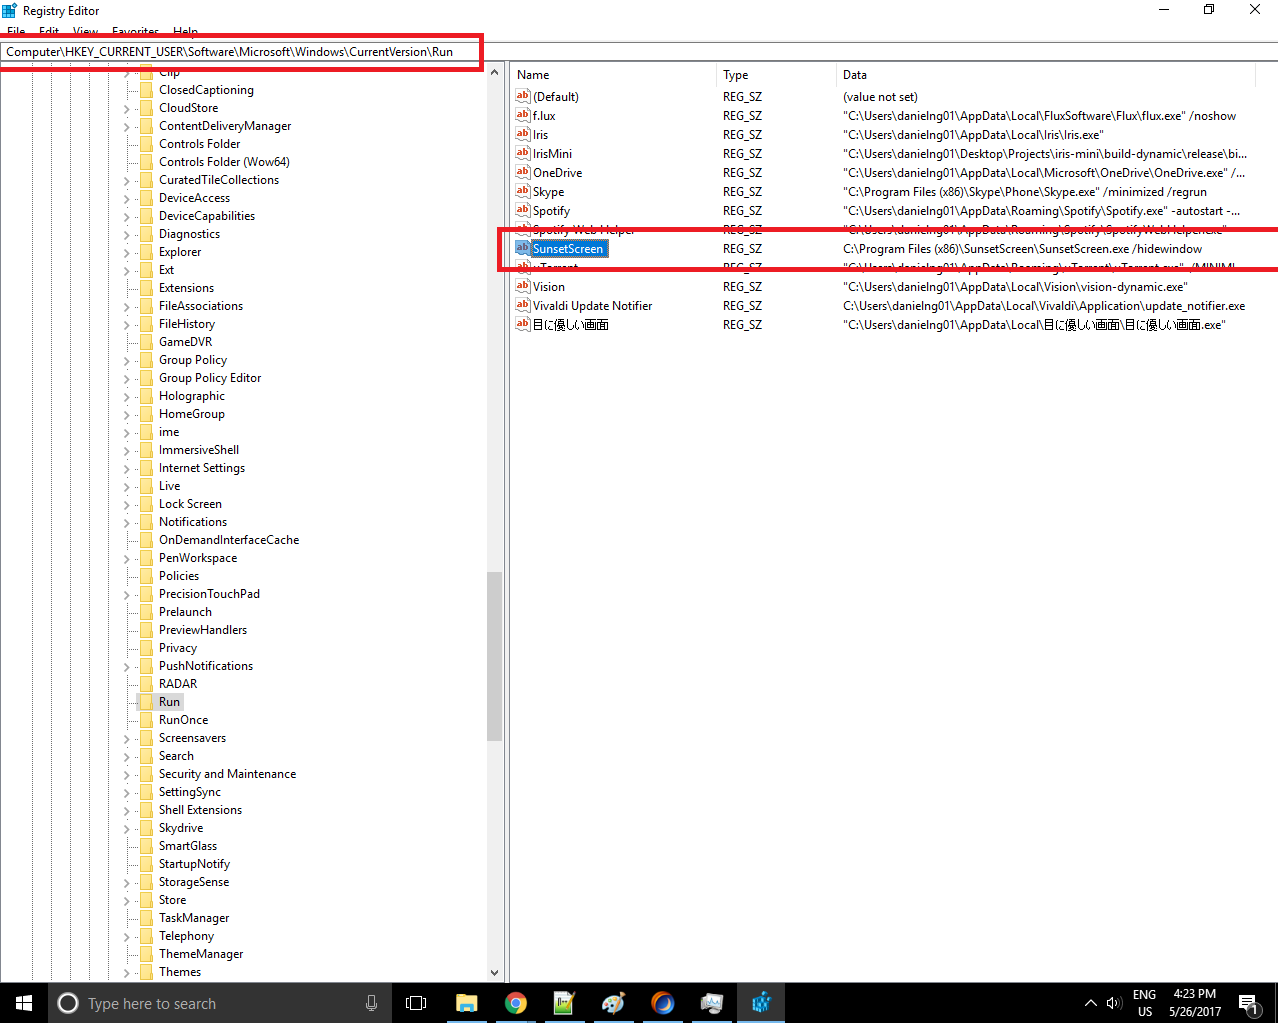Select the Vivaldi Update Notifier value icon
The width and height of the screenshot is (1278, 1023).
pyautogui.click(x=522, y=305)
